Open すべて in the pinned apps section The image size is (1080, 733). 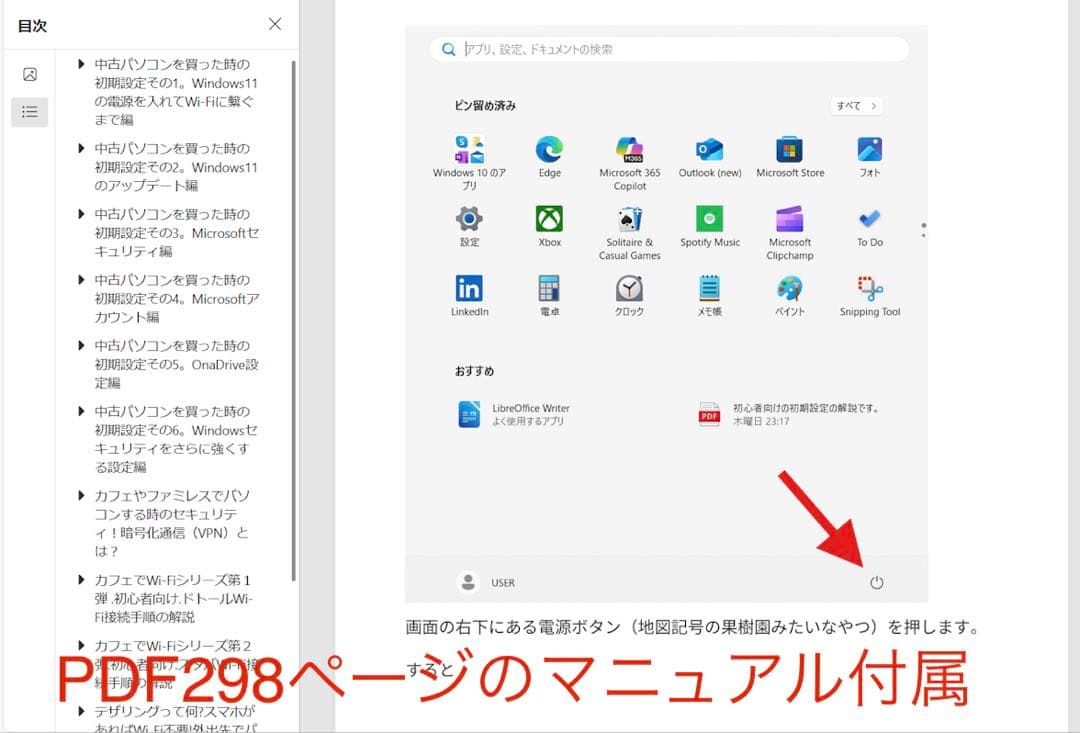click(855, 106)
